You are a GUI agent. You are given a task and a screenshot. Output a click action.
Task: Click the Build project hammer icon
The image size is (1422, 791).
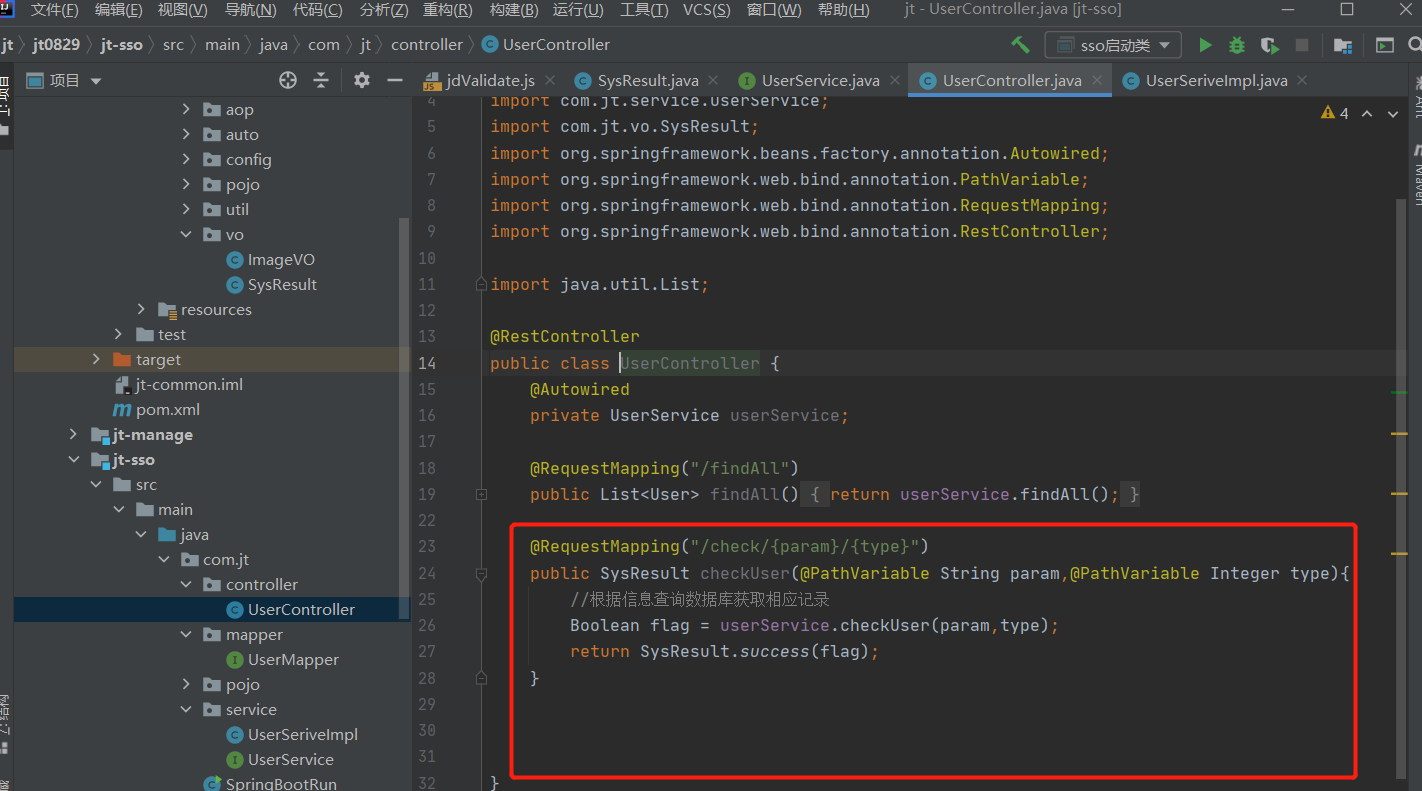pos(1020,45)
